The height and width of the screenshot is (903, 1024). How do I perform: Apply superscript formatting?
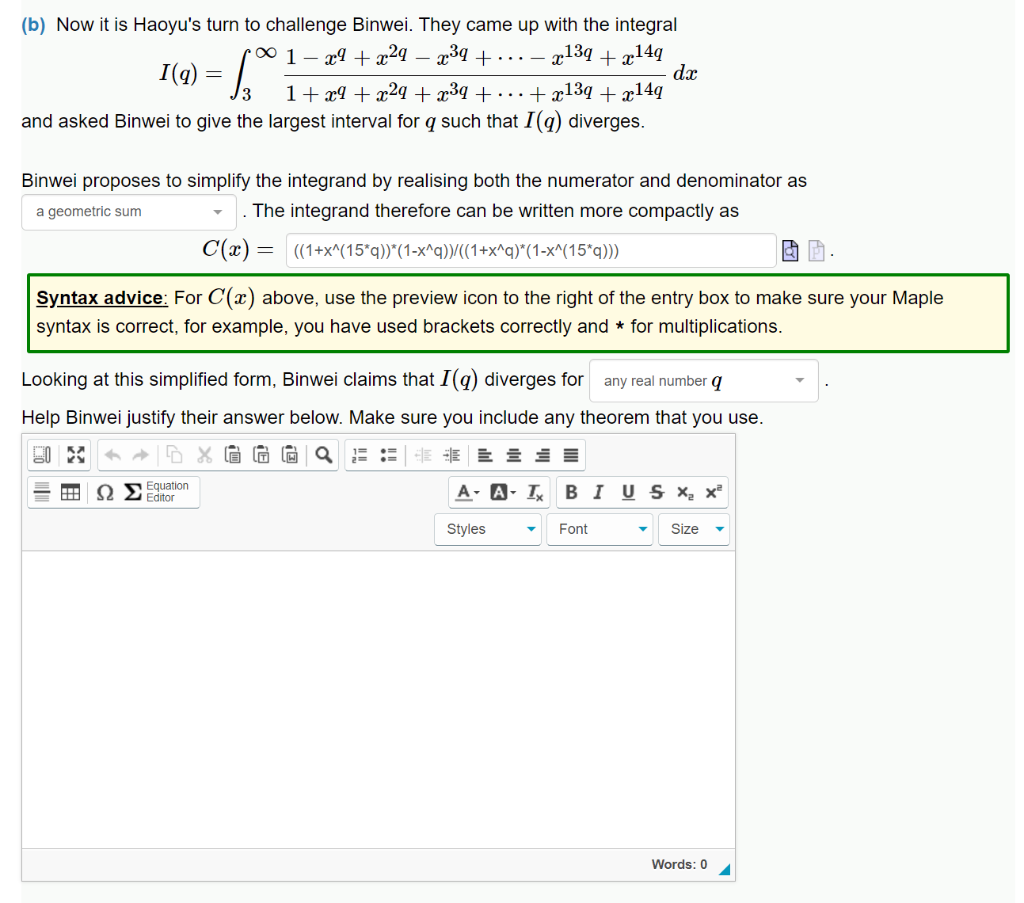pos(712,492)
